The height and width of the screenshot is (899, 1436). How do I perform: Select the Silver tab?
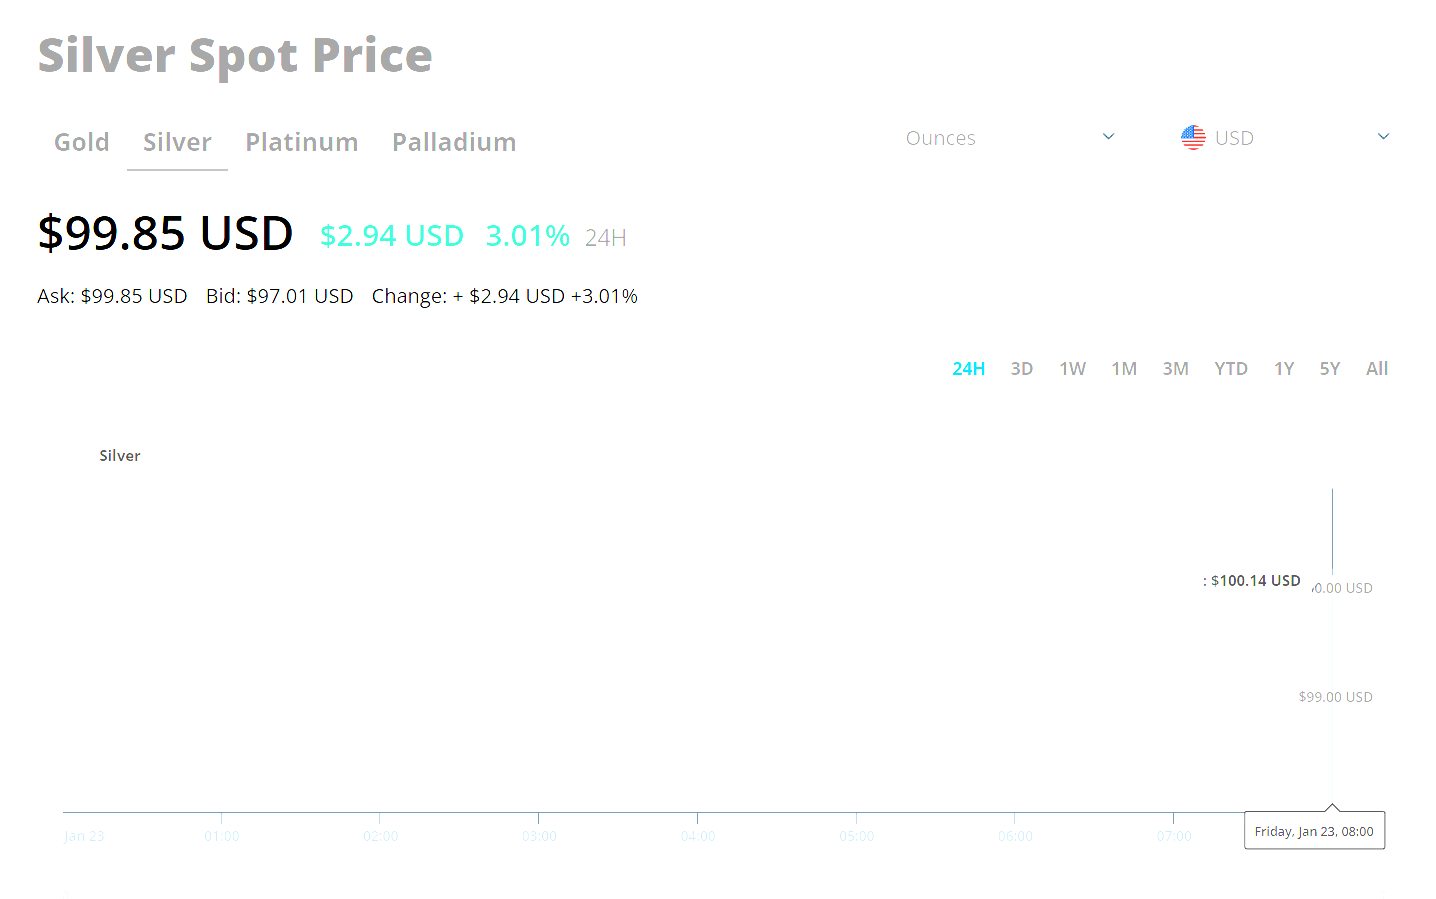tap(177, 142)
